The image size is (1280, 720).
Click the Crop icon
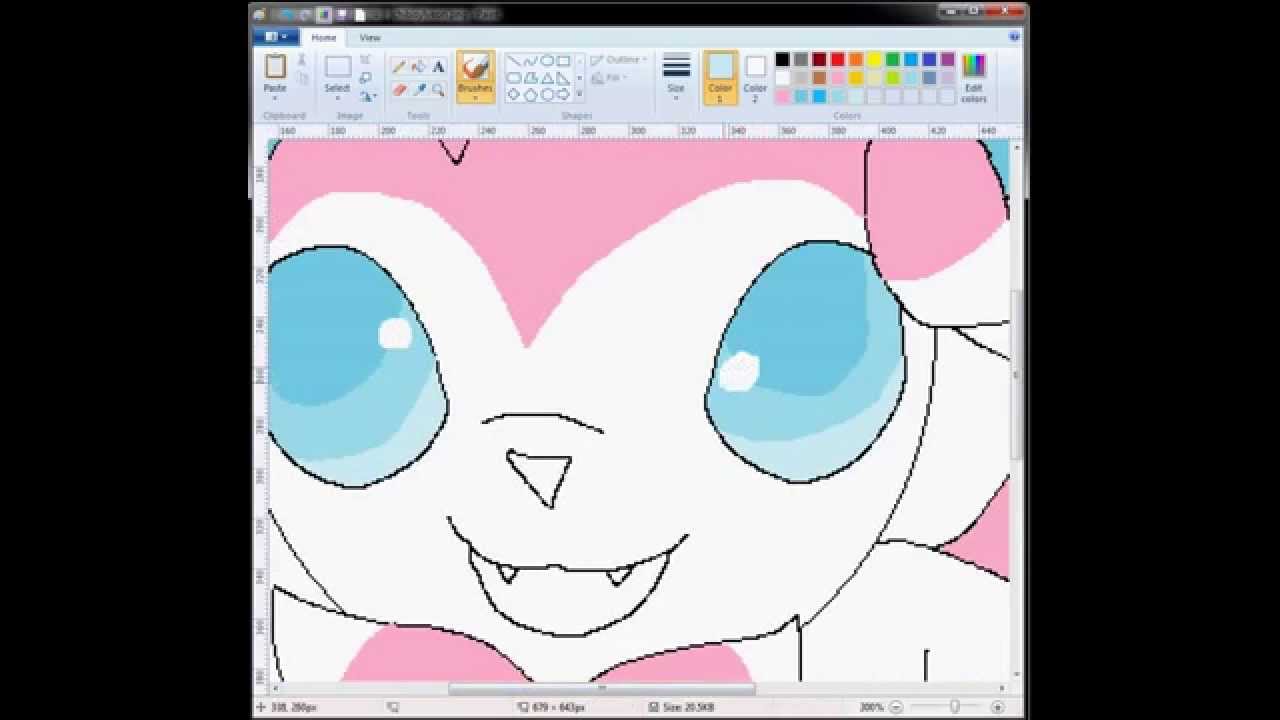point(365,60)
